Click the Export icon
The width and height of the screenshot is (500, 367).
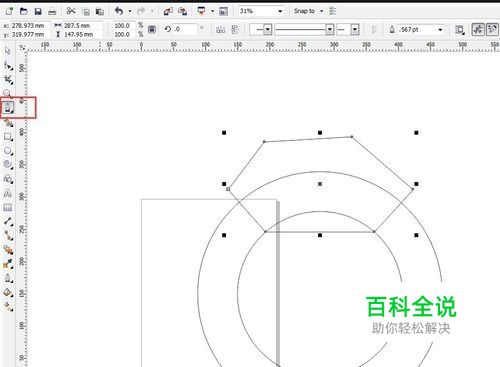[x=182, y=11]
